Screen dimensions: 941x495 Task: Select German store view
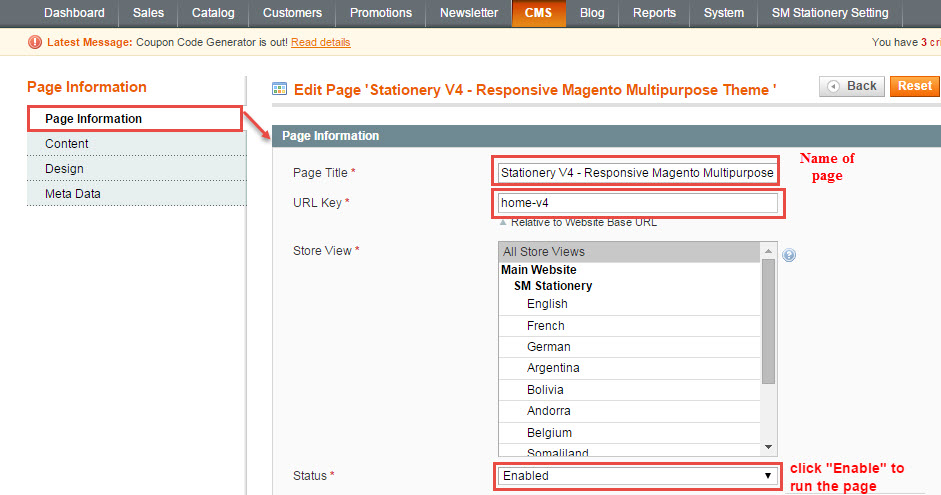[629, 347]
